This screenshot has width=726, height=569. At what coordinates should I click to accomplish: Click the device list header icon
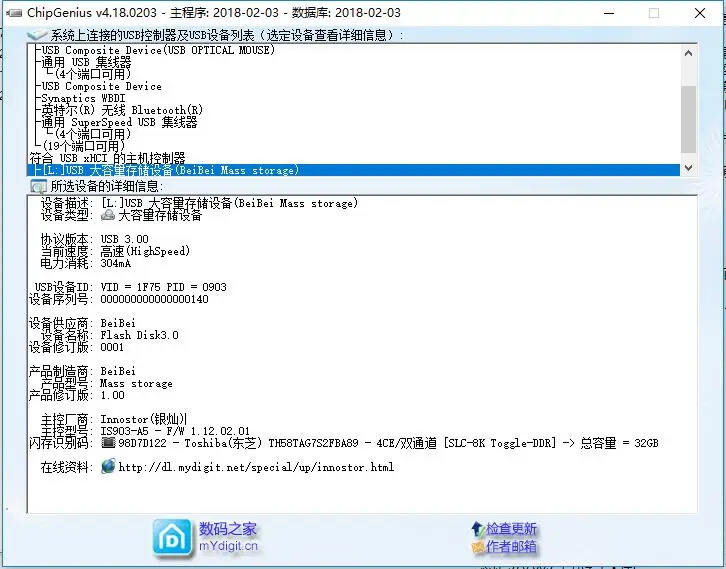click(37, 35)
